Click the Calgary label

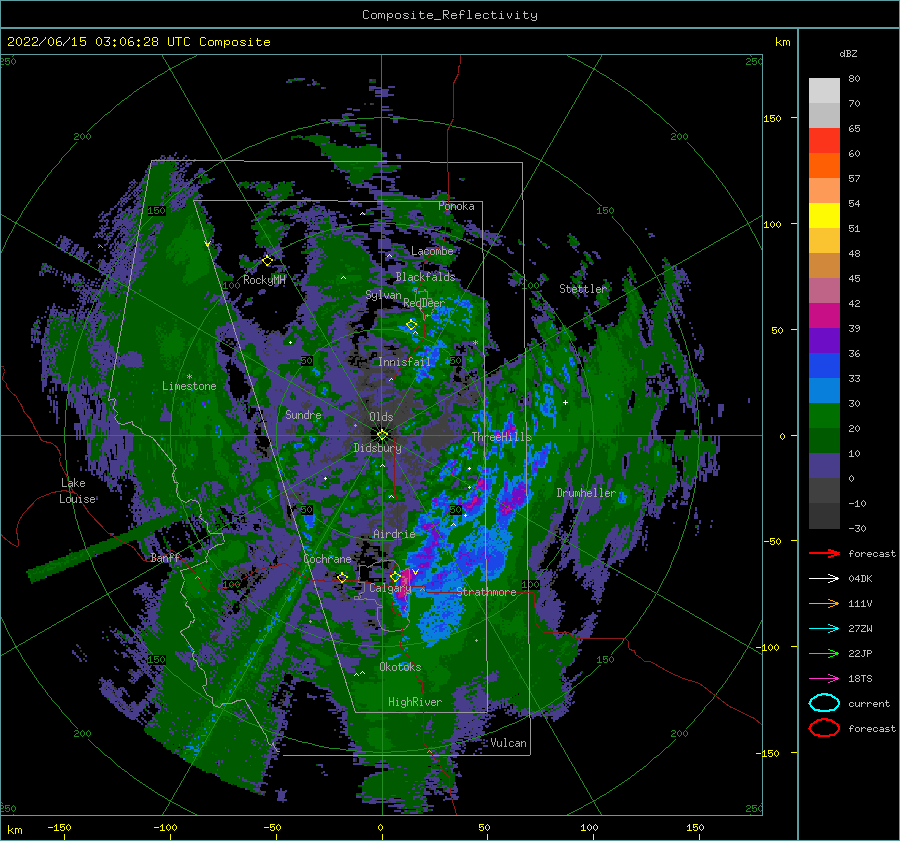(x=390, y=588)
